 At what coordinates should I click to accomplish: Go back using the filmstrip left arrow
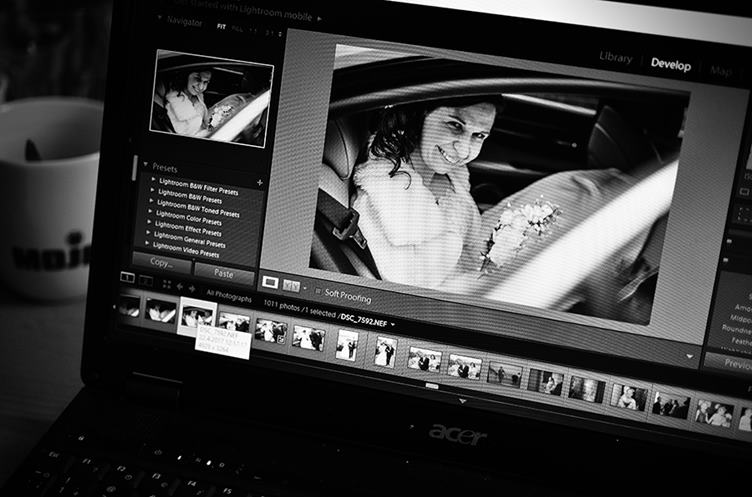(x=181, y=286)
